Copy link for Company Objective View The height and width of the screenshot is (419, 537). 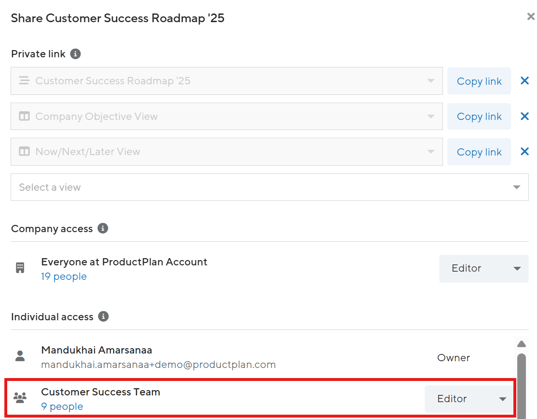(x=479, y=116)
